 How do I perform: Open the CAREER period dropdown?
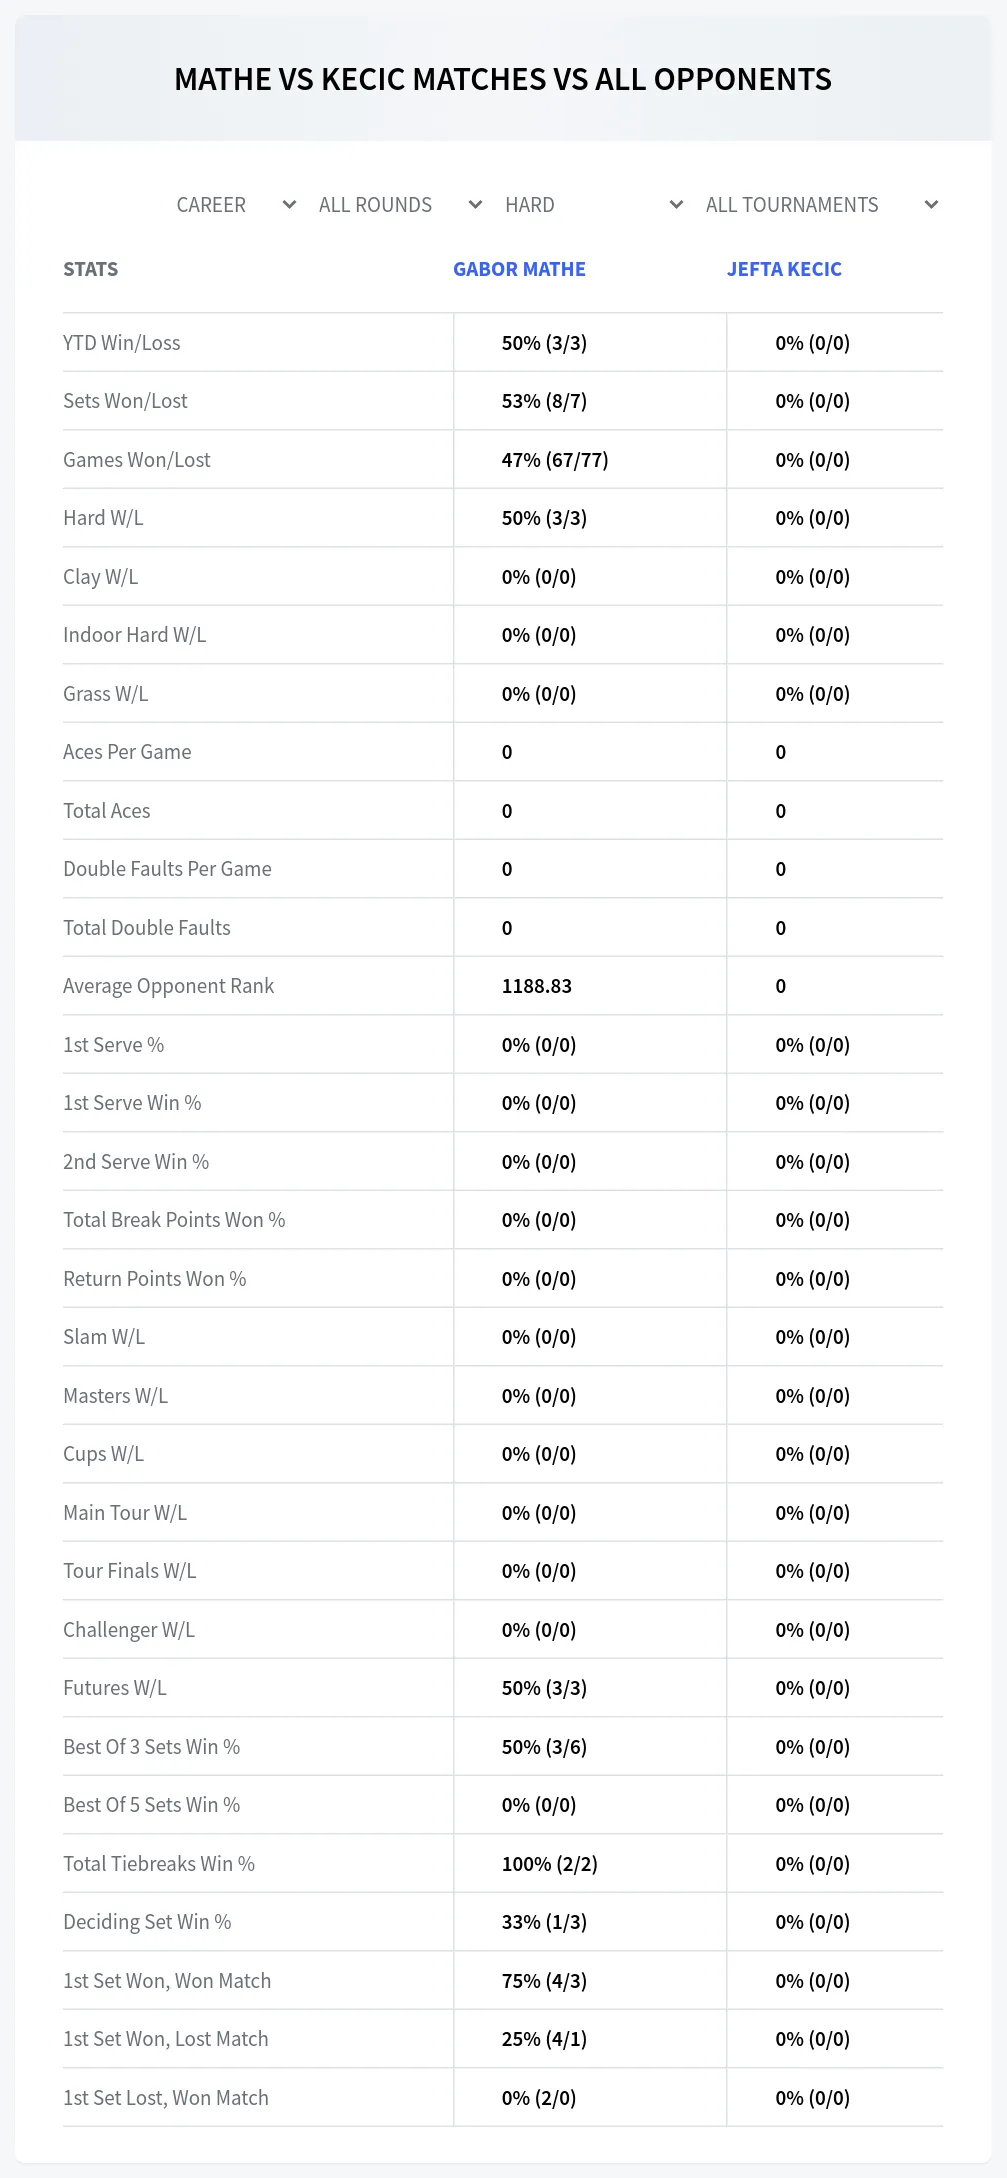click(x=236, y=205)
